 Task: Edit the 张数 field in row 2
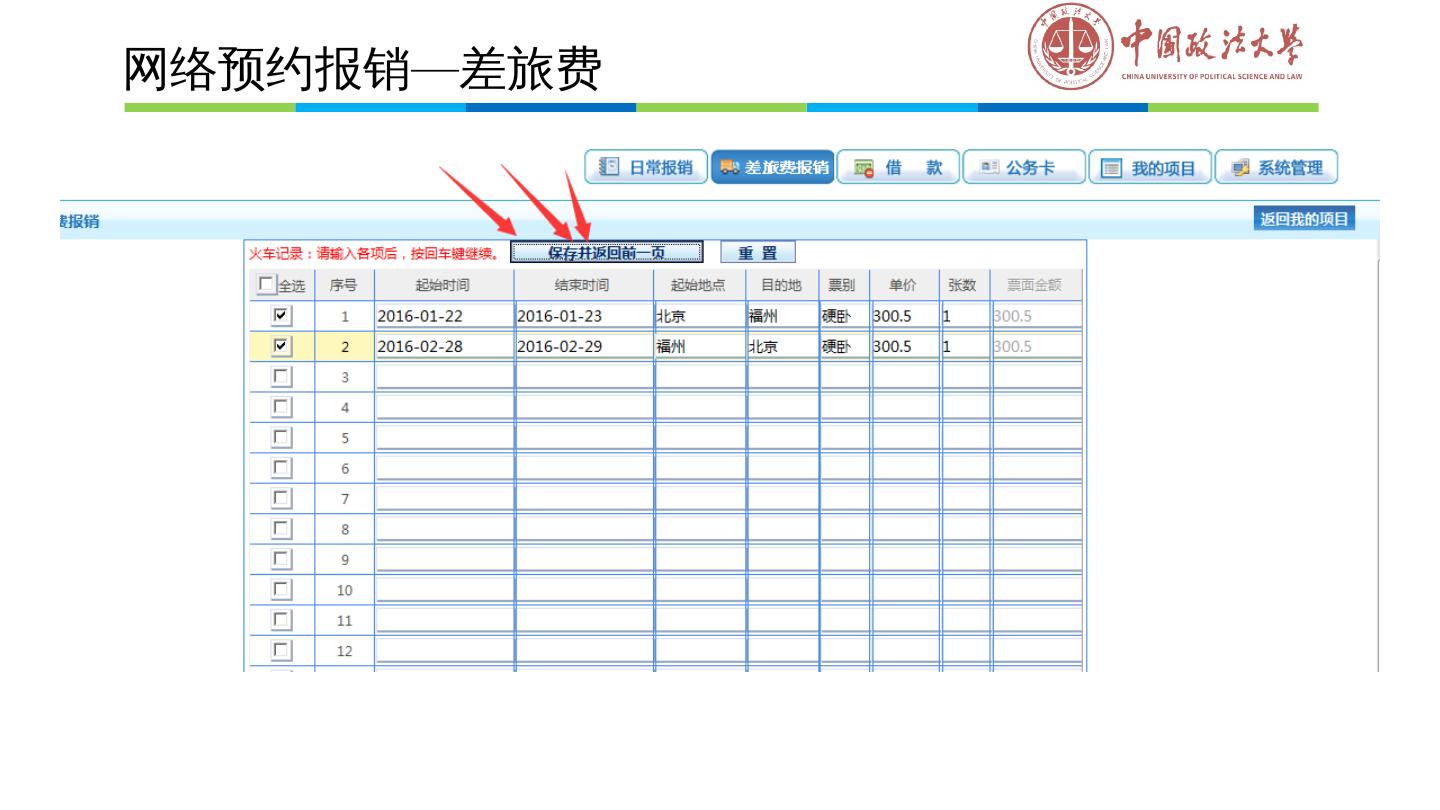coord(966,346)
